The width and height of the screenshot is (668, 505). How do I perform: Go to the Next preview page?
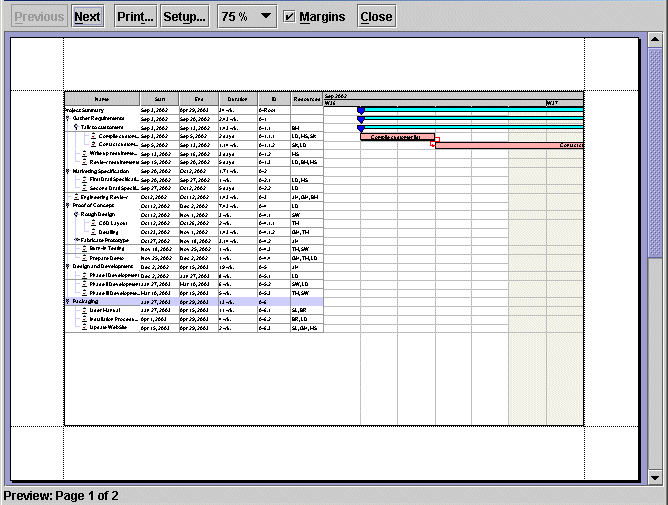[87, 17]
